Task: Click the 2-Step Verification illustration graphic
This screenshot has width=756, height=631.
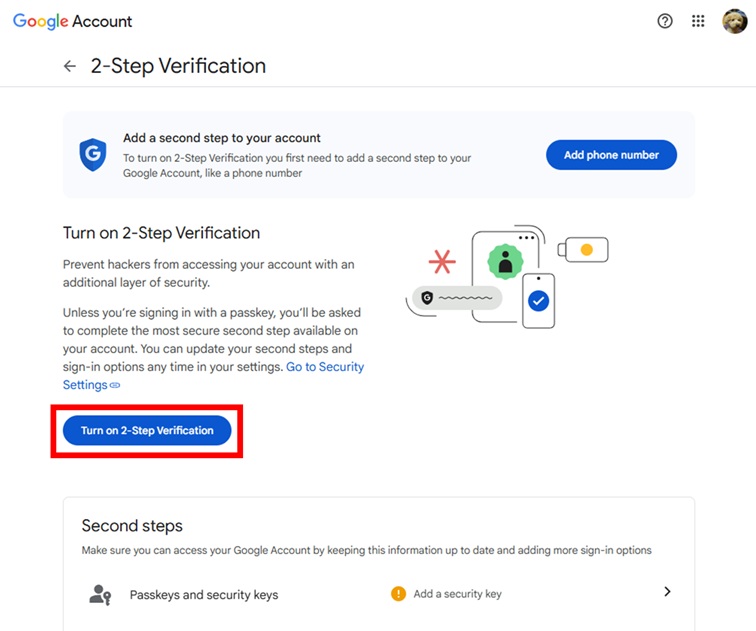Action: (x=506, y=276)
